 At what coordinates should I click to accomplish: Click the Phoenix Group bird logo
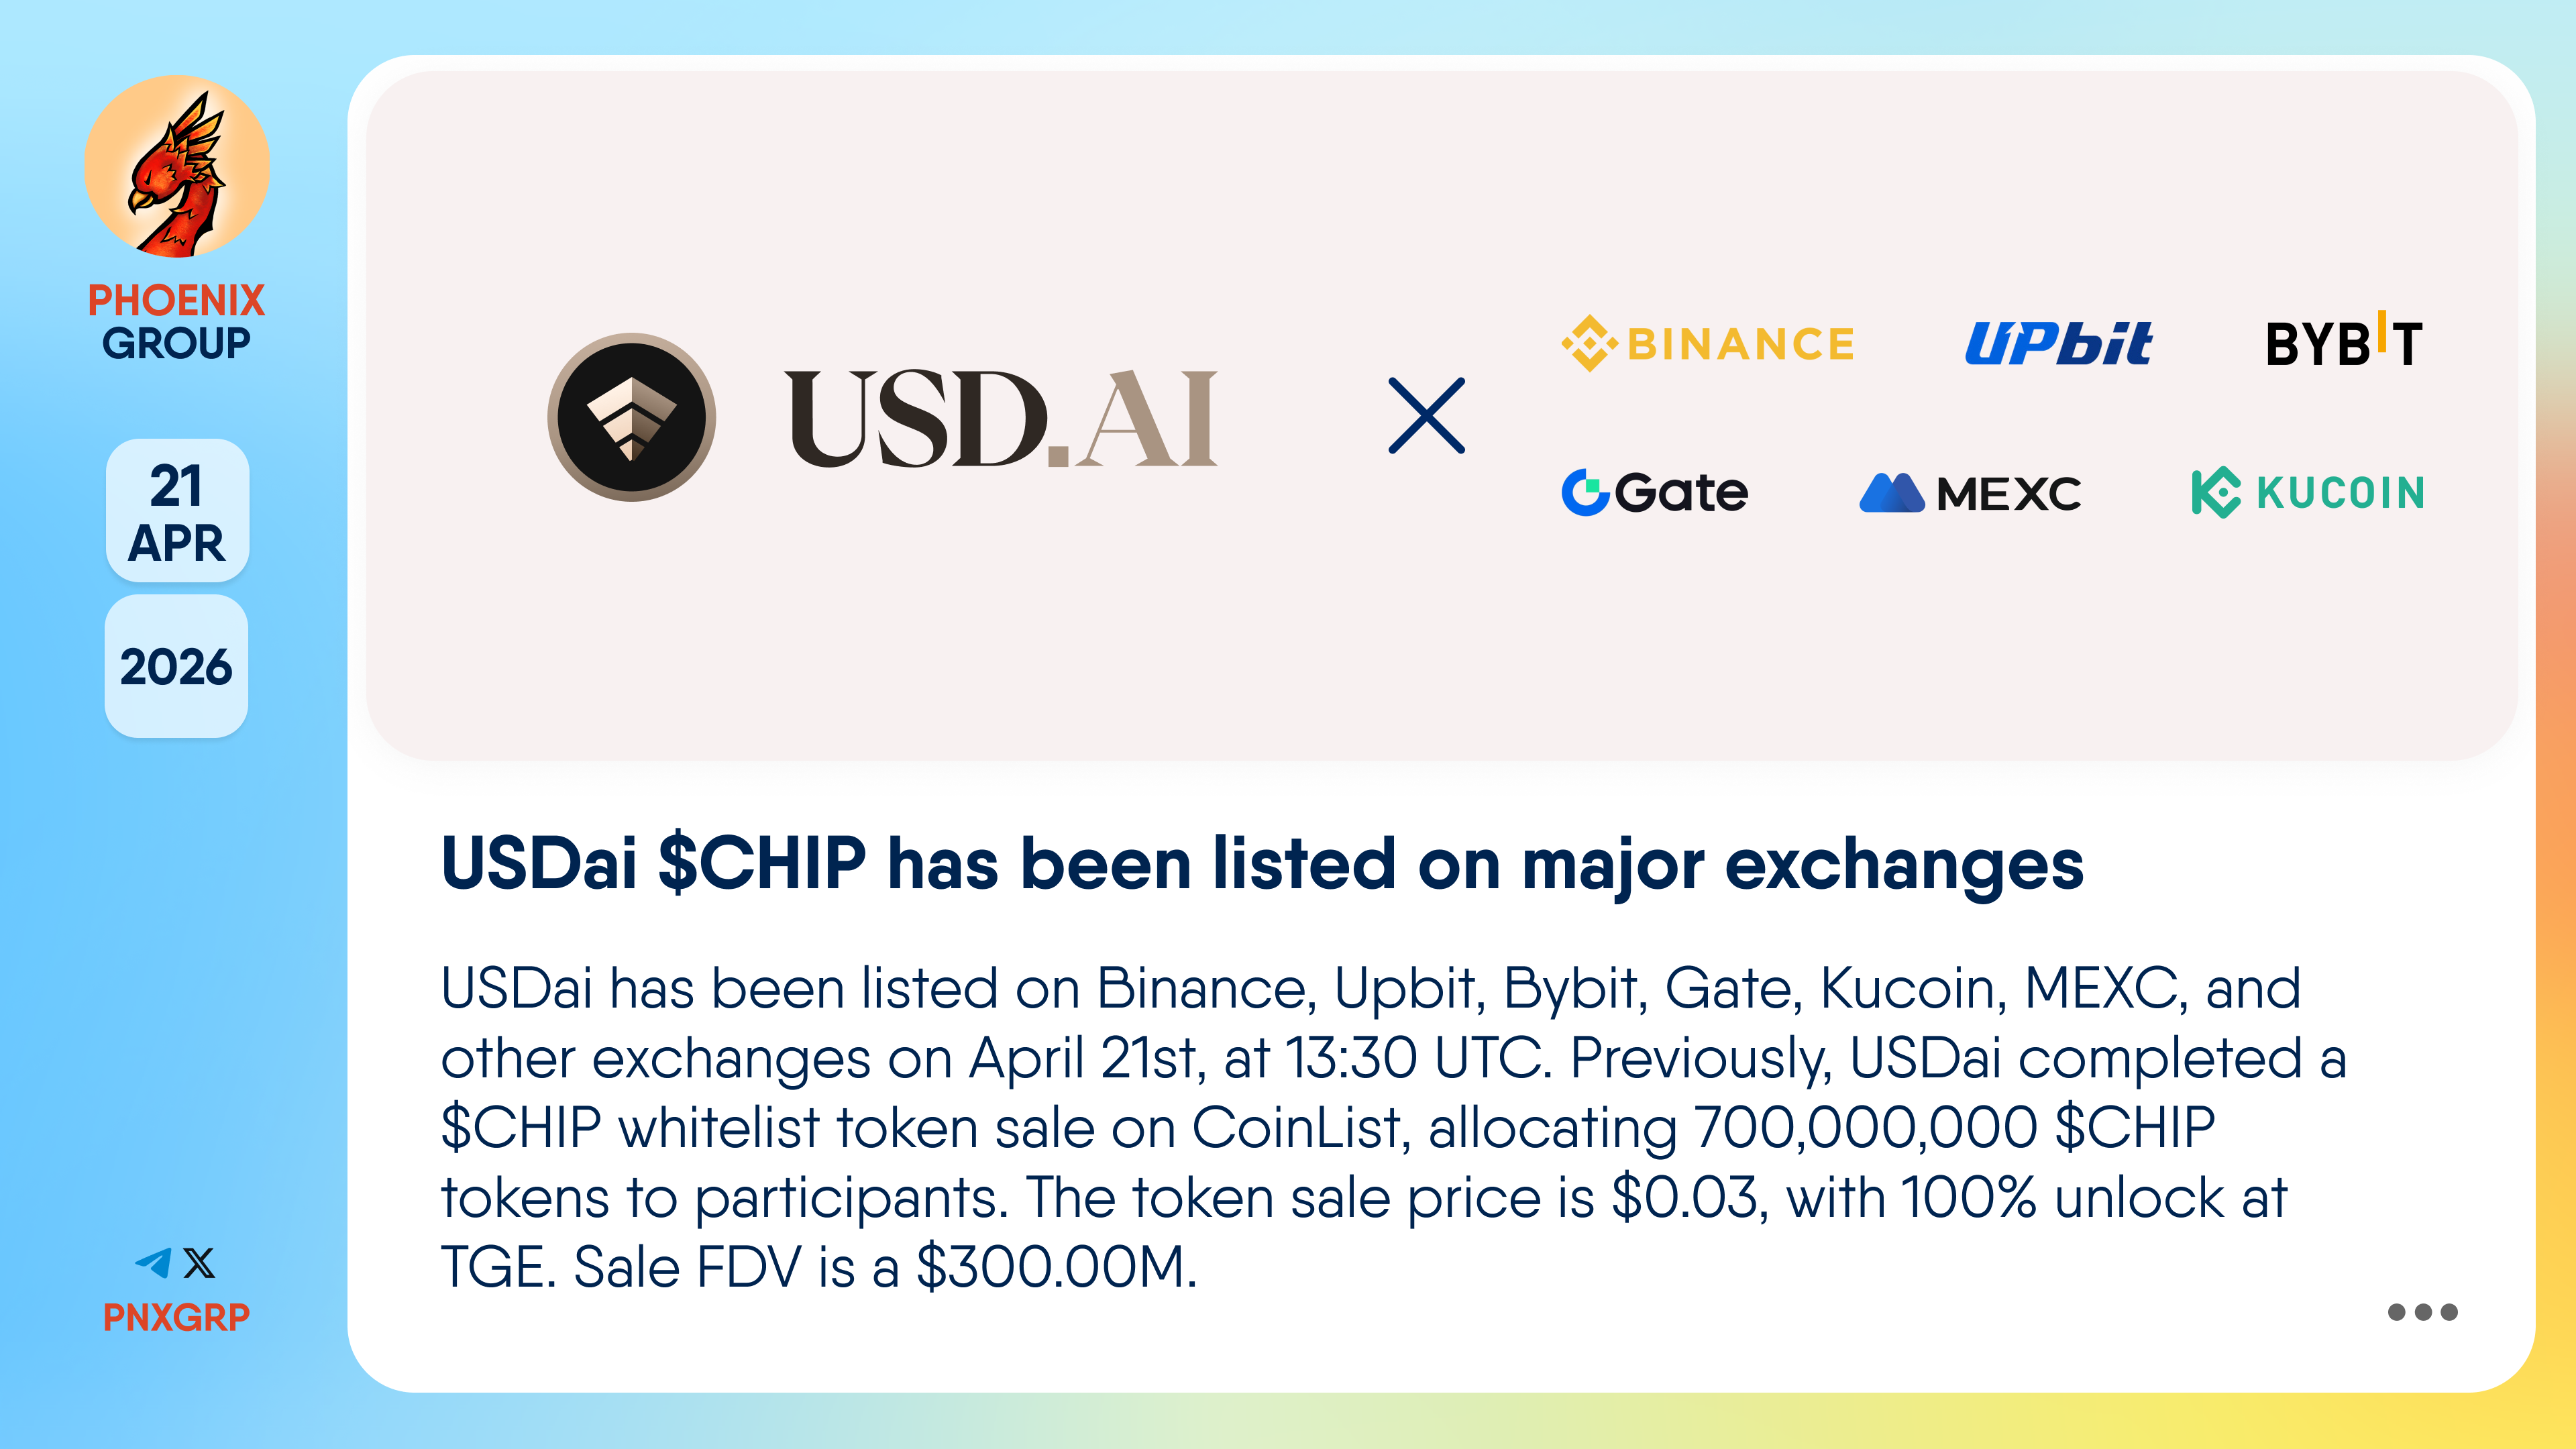tap(177, 166)
